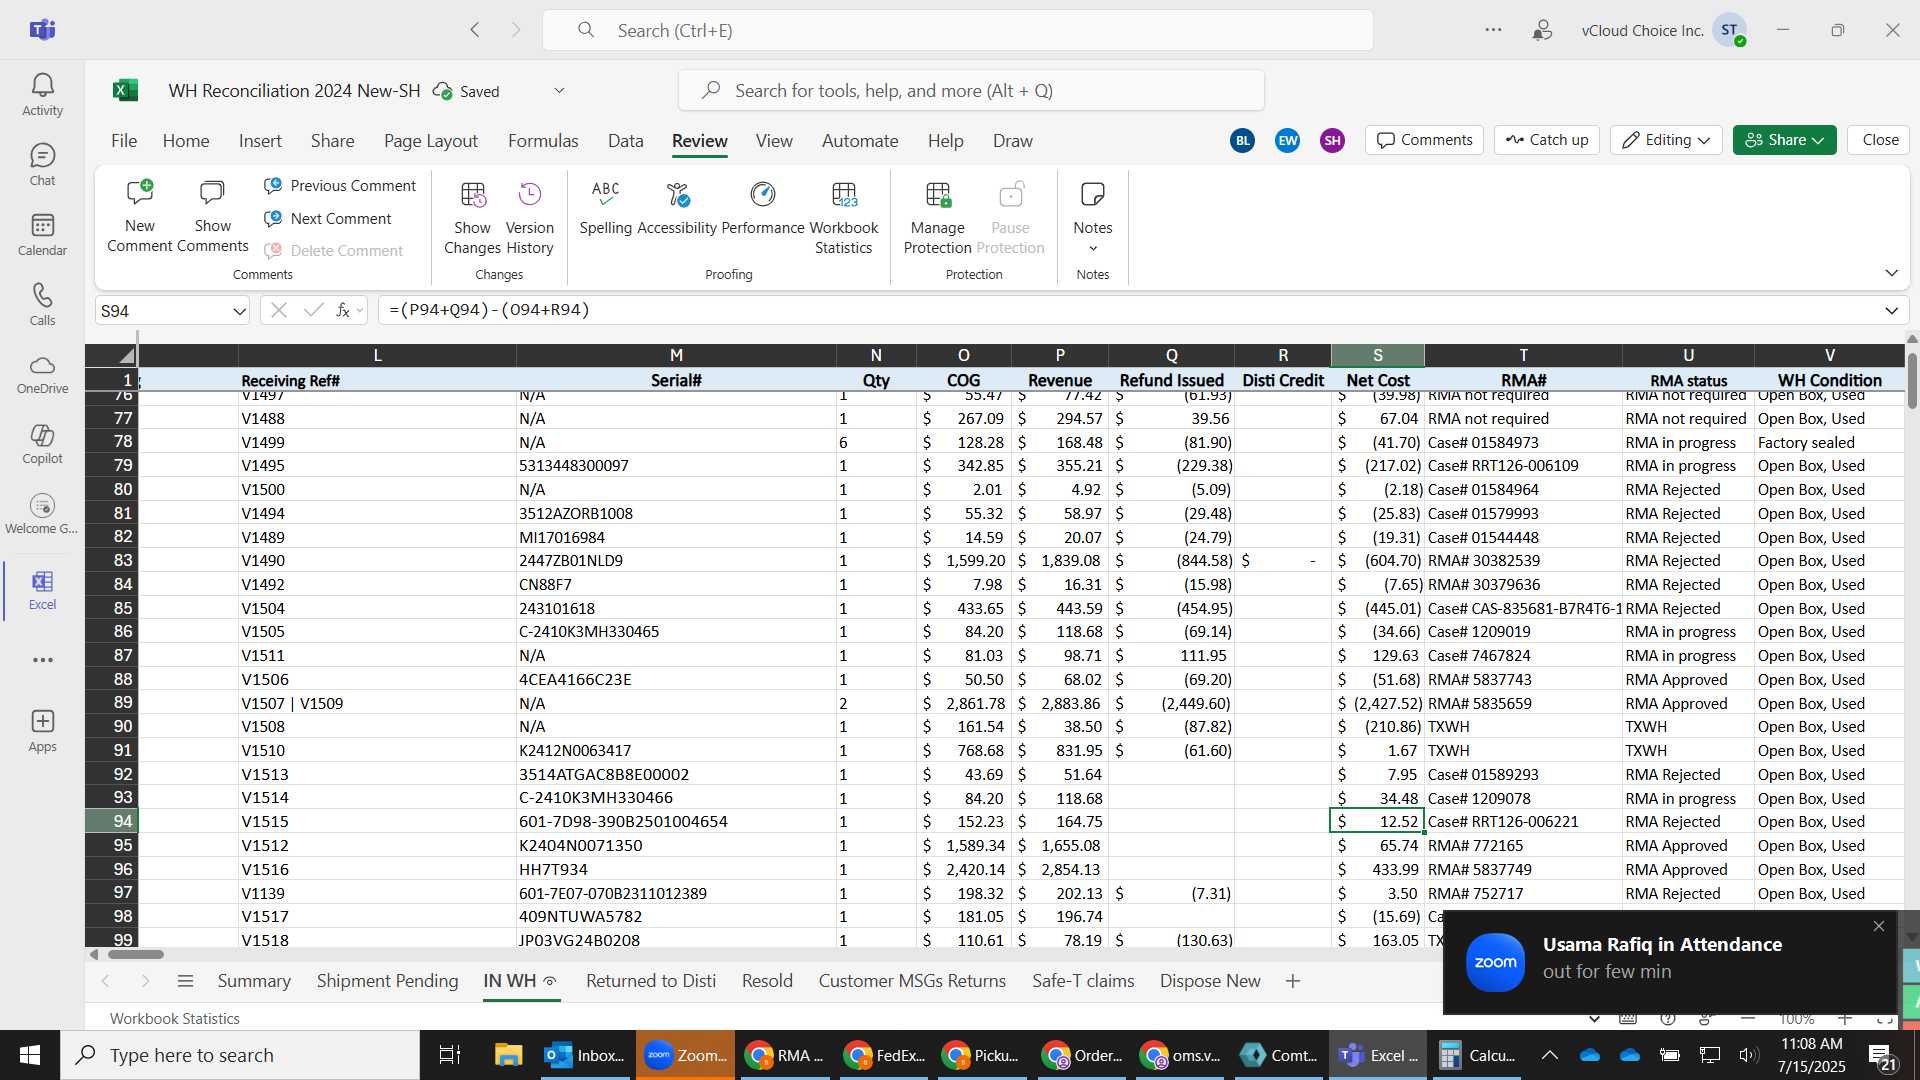The image size is (1920, 1080).
Task: Click the New Comment icon
Action: tap(140, 192)
